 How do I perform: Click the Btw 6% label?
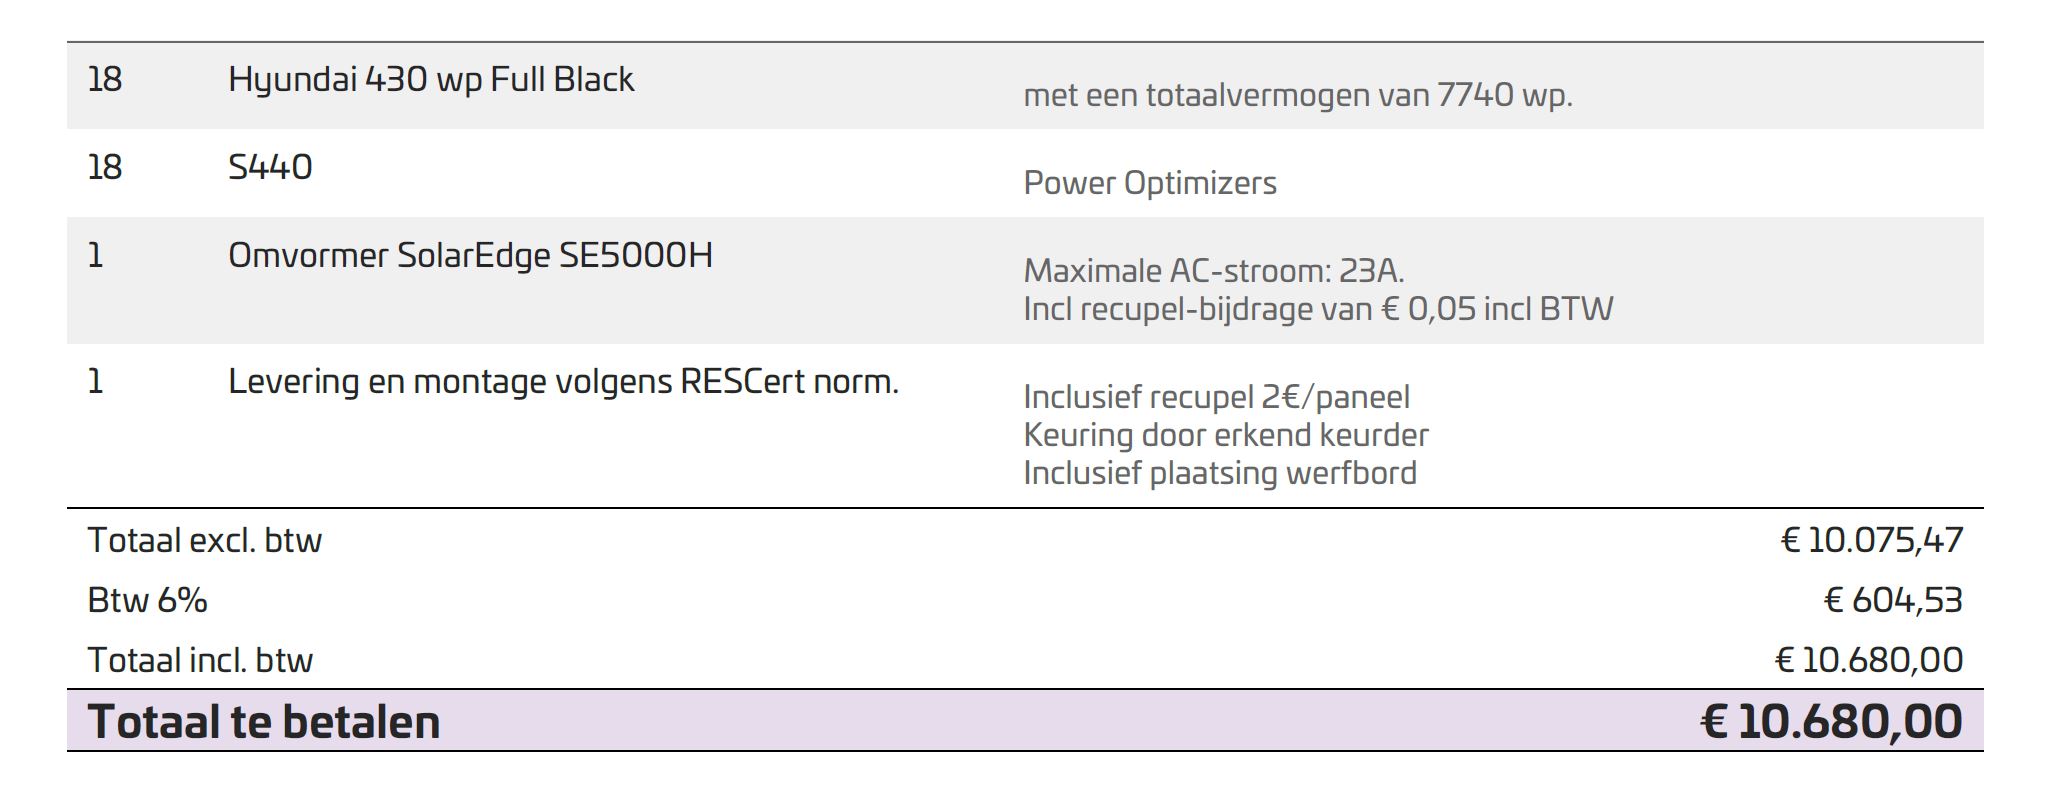click(x=148, y=601)
